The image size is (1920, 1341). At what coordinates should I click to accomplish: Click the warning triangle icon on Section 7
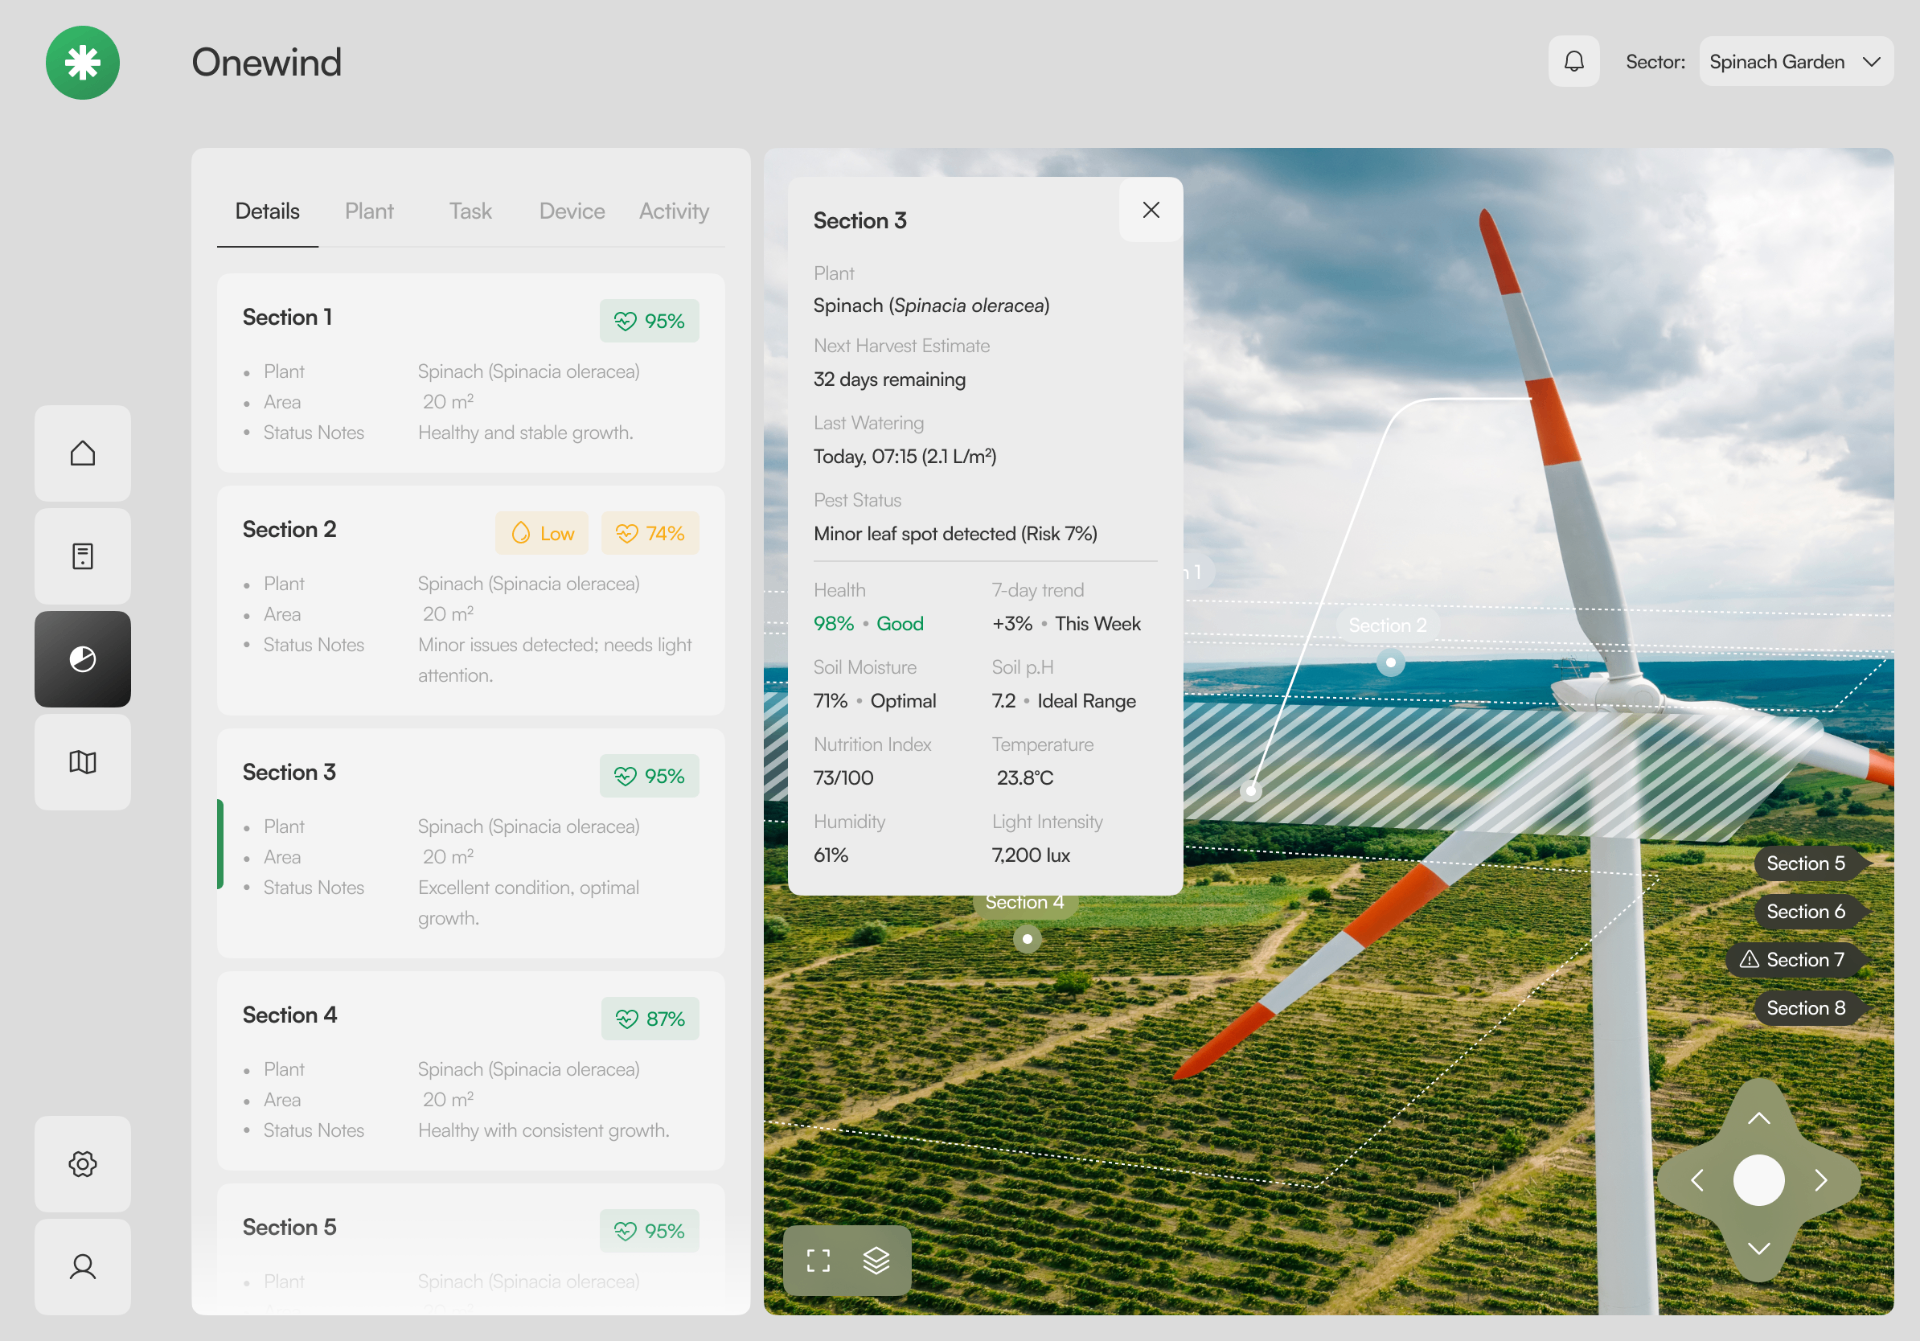[x=1749, y=959]
